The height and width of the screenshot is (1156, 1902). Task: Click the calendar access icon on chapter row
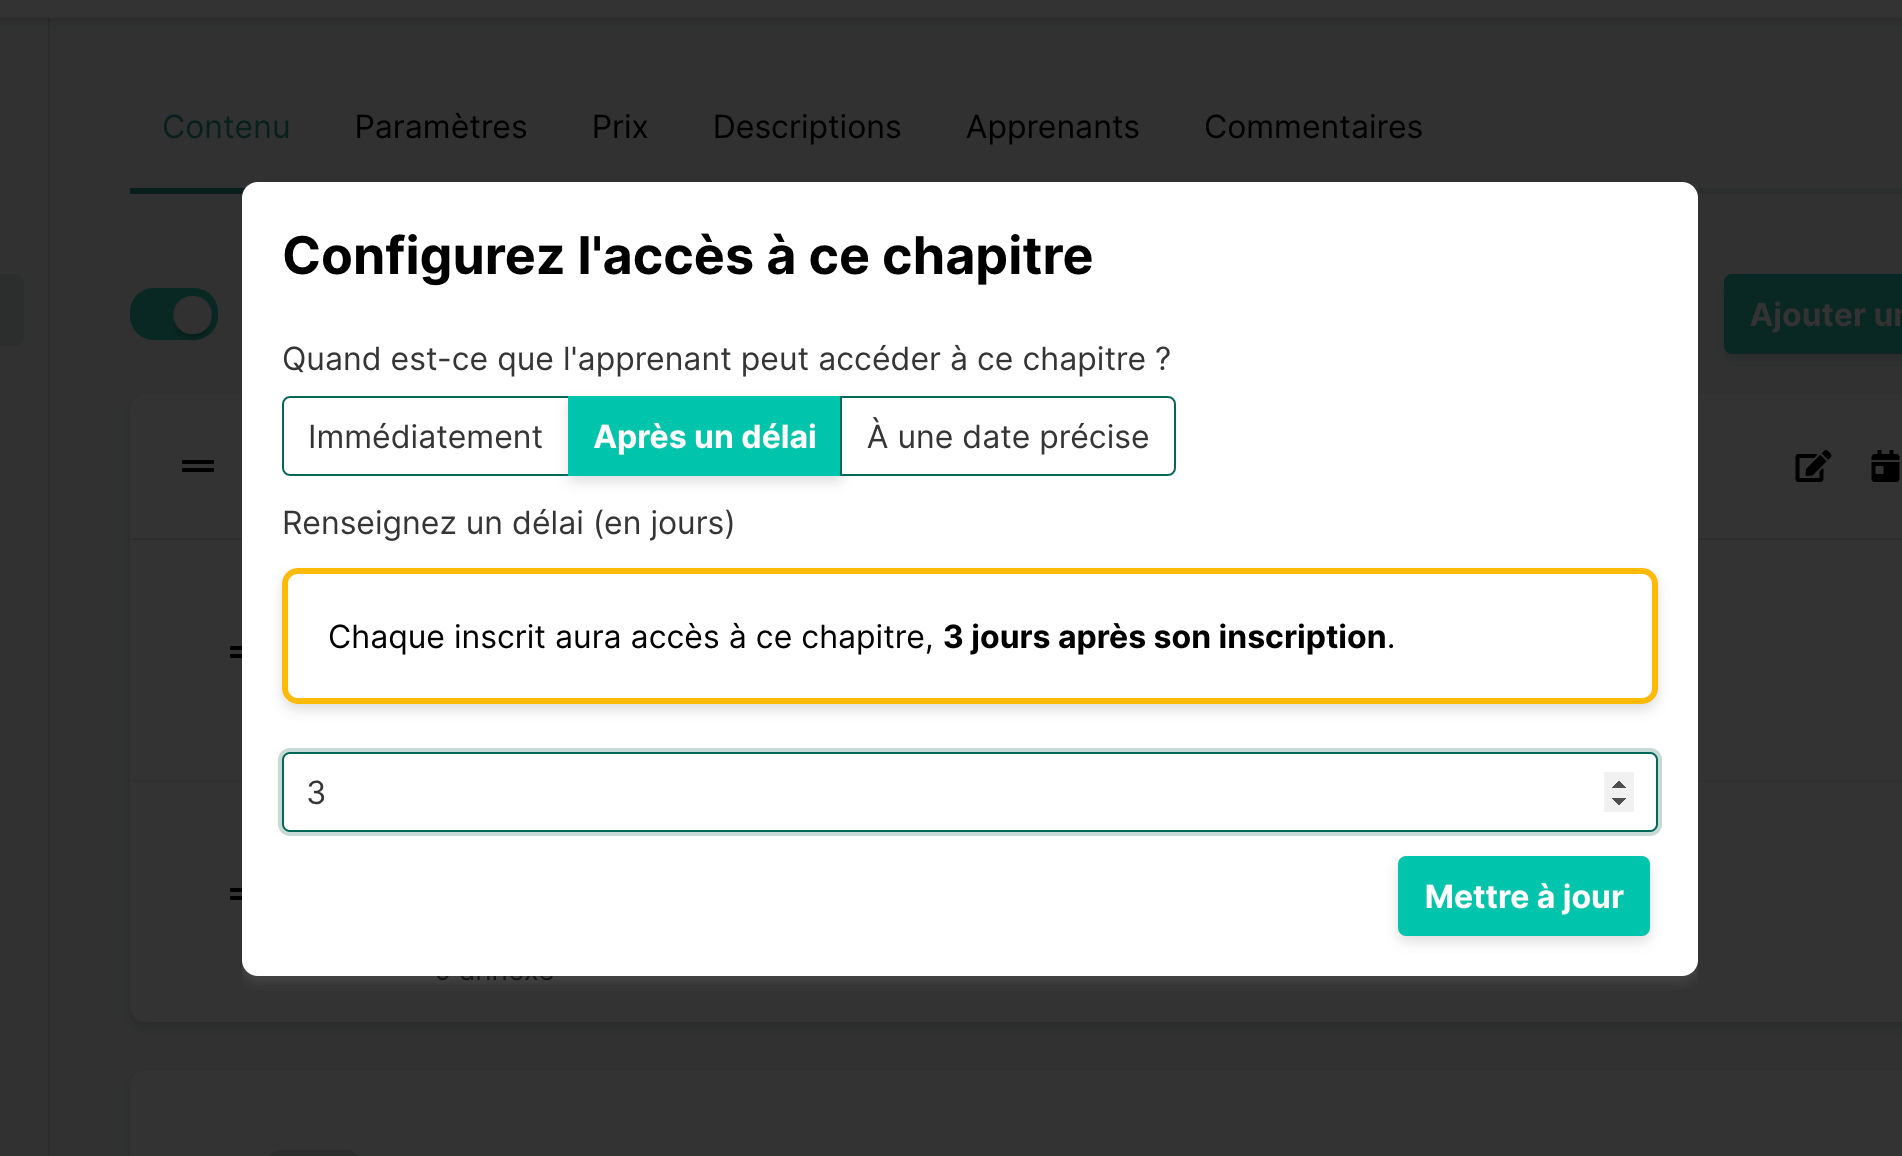1884,466
